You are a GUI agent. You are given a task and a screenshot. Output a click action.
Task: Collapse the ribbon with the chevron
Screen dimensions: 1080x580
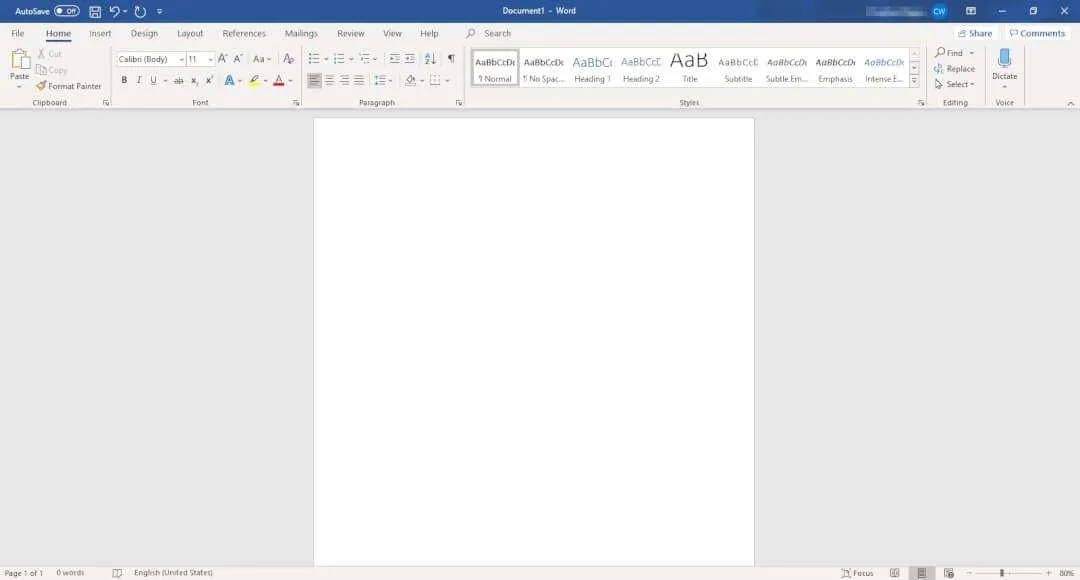click(1070, 103)
